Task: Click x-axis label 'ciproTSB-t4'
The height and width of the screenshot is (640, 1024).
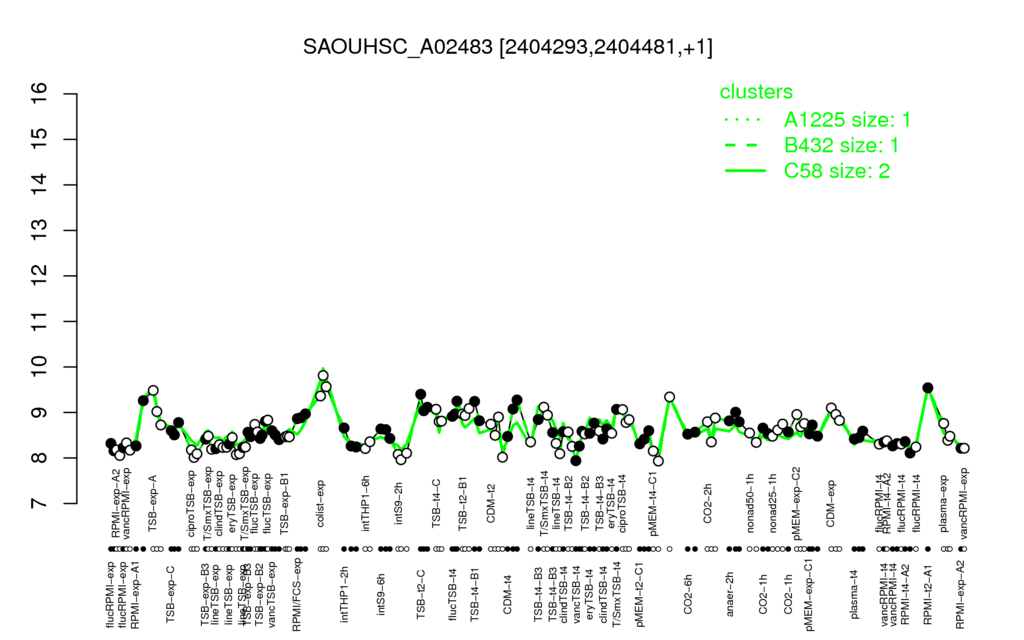Action: pyautogui.click(x=622, y=504)
